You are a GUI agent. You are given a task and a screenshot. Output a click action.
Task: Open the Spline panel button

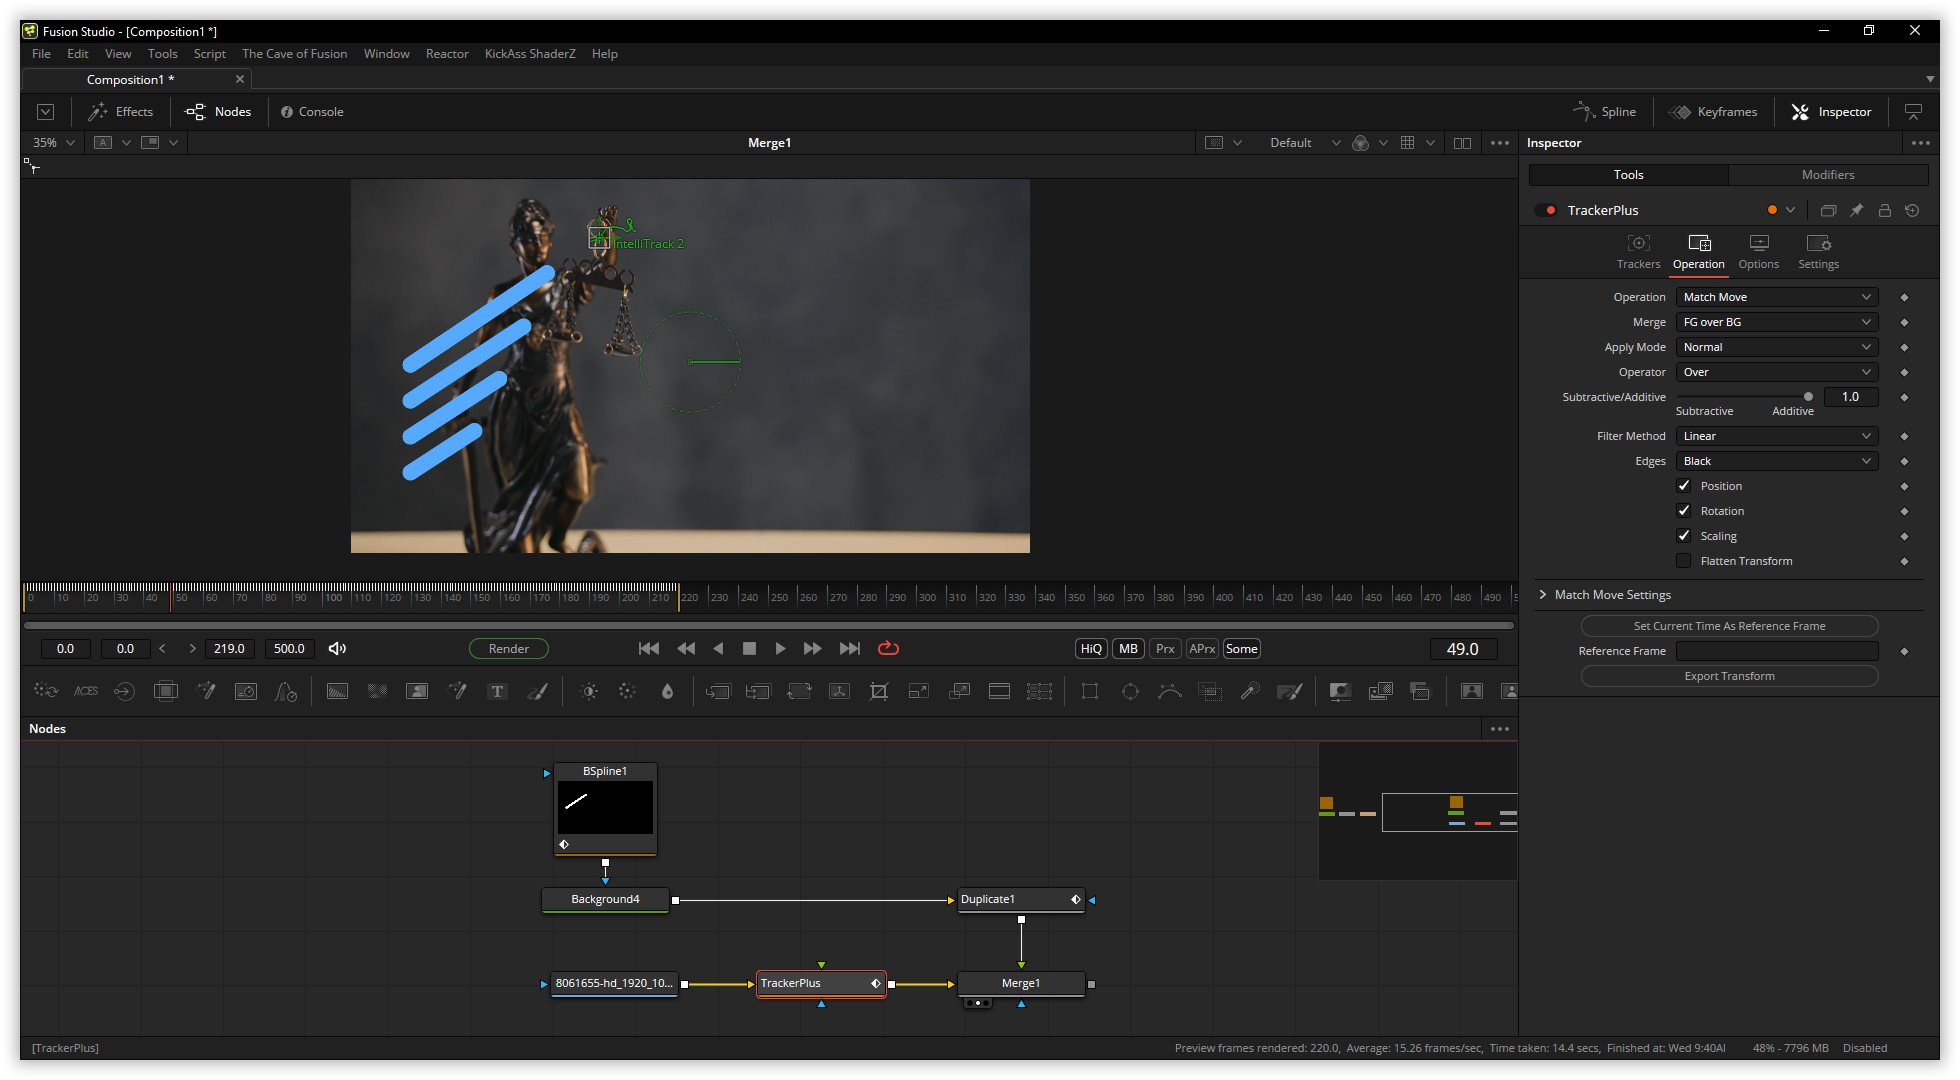click(1605, 112)
